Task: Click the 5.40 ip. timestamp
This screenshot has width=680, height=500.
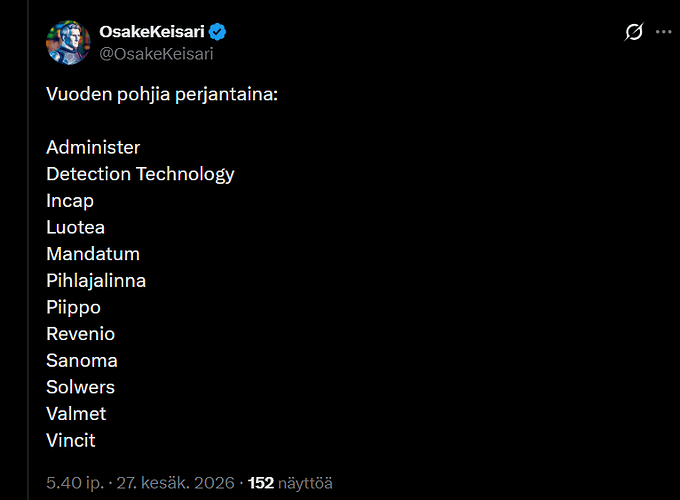Action: (x=75, y=483)
